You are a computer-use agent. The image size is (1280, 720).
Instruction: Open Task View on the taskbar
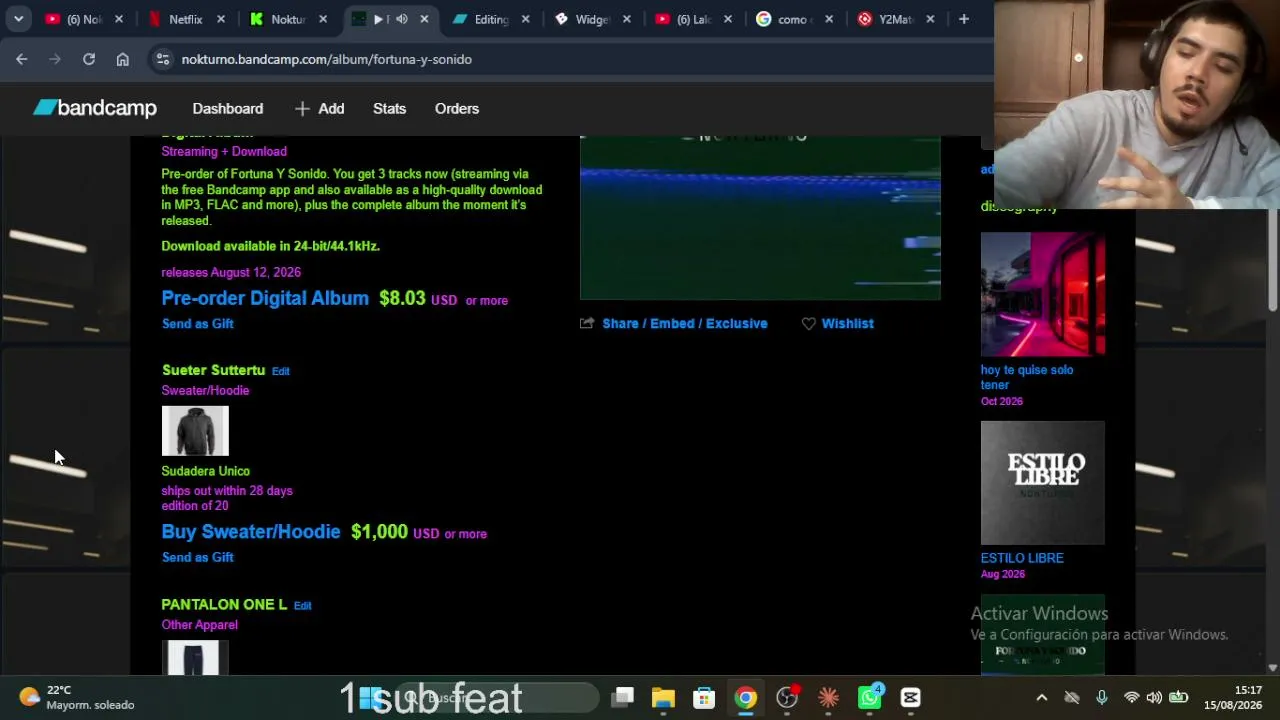[622, 697]
